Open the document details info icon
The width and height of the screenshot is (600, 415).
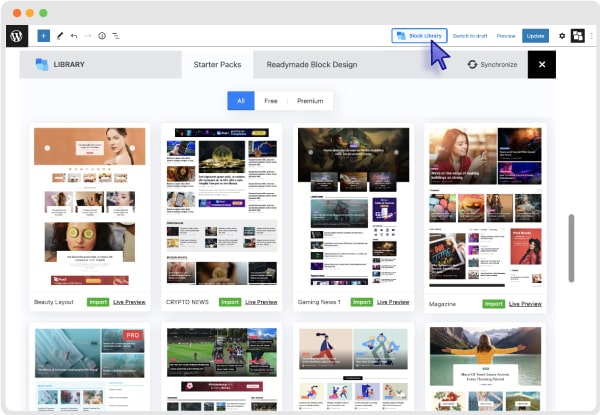point(101,35)
